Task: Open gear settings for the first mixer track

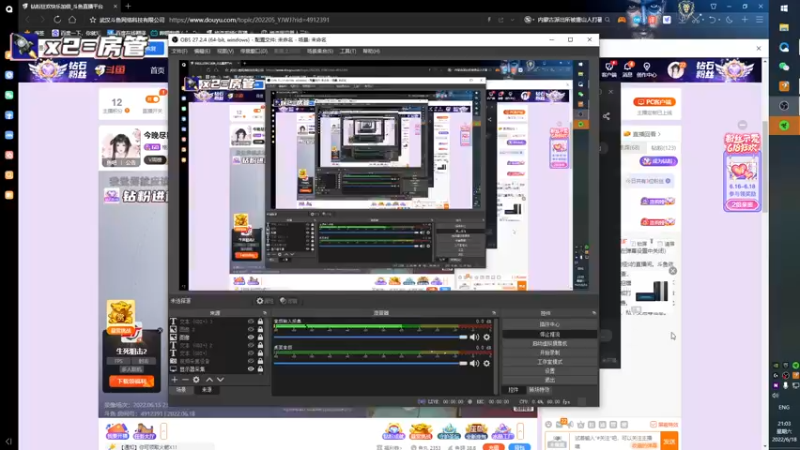Action: tap(487, 337)
